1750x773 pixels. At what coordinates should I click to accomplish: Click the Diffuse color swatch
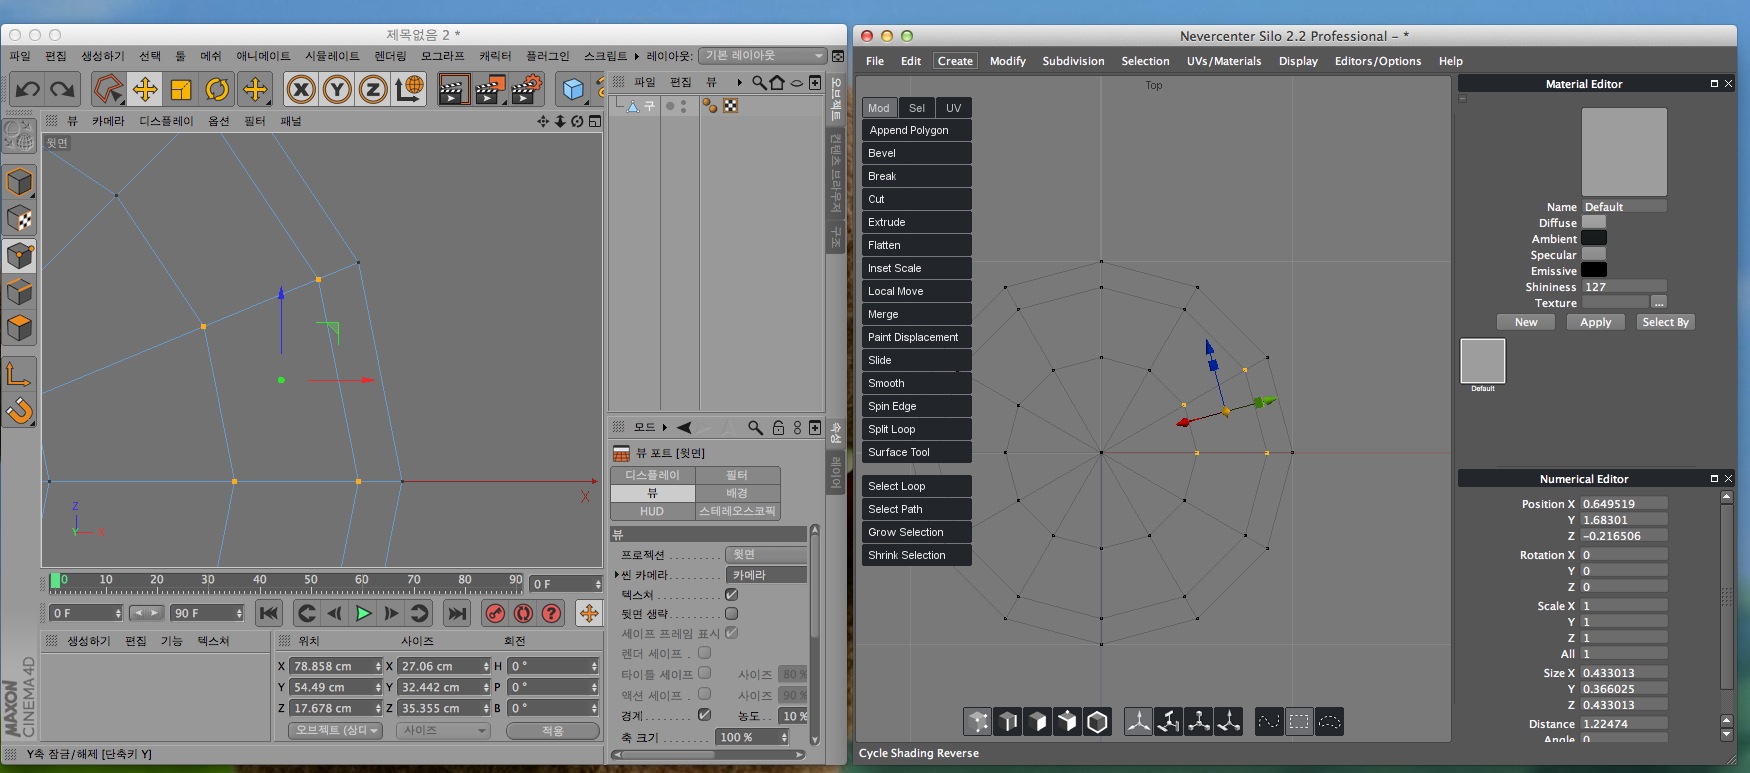point(1594,222)
